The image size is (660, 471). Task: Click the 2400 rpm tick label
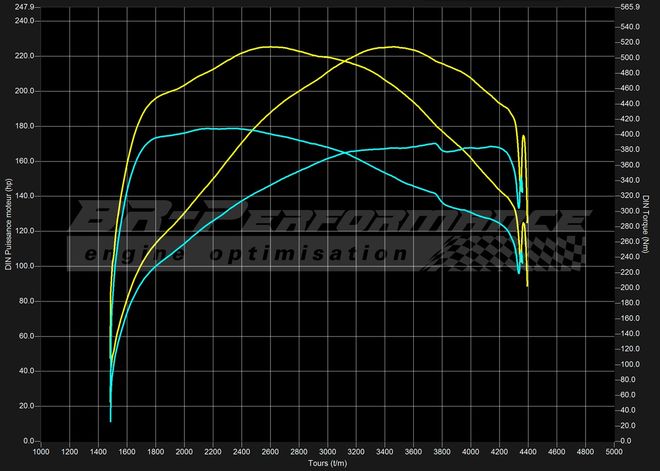tap(241, 452)
